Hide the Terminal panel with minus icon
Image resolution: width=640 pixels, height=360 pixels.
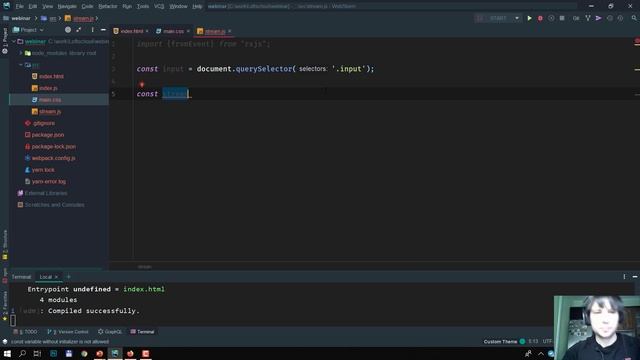(x=635, y=277)
